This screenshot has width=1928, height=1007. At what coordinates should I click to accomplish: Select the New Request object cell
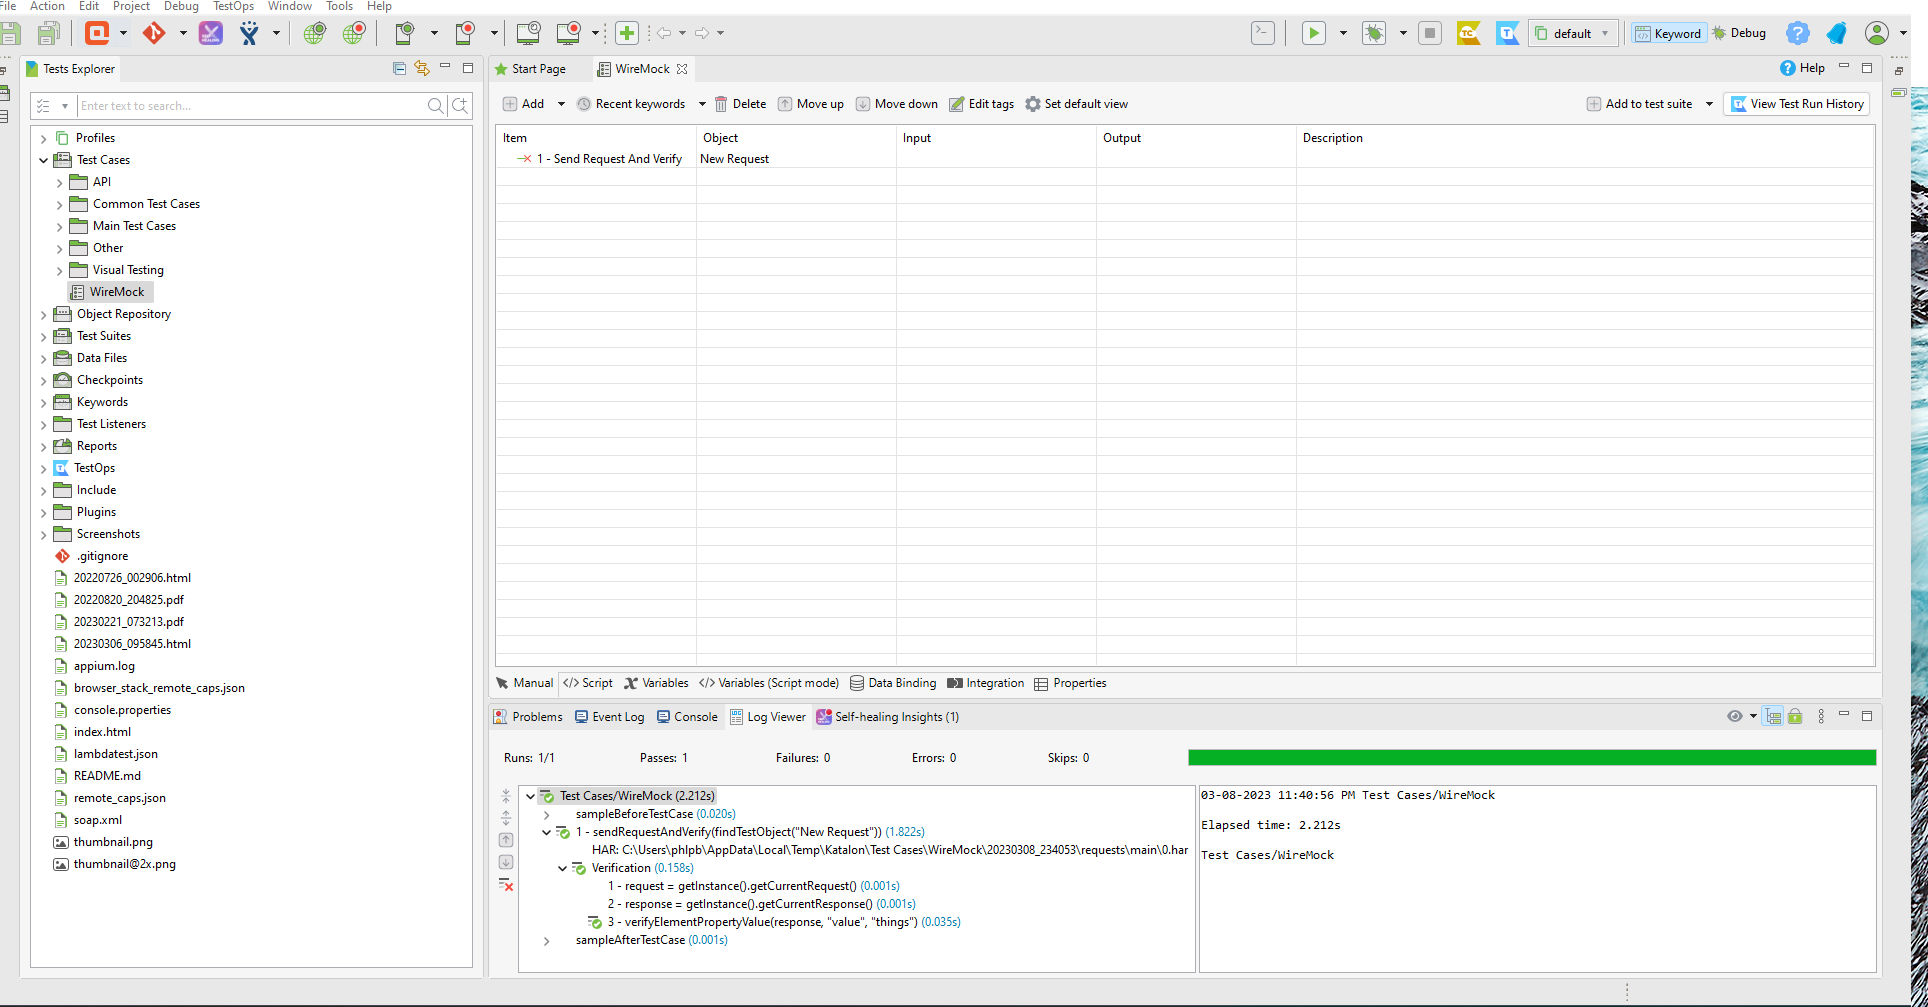[x=796, y=159]
